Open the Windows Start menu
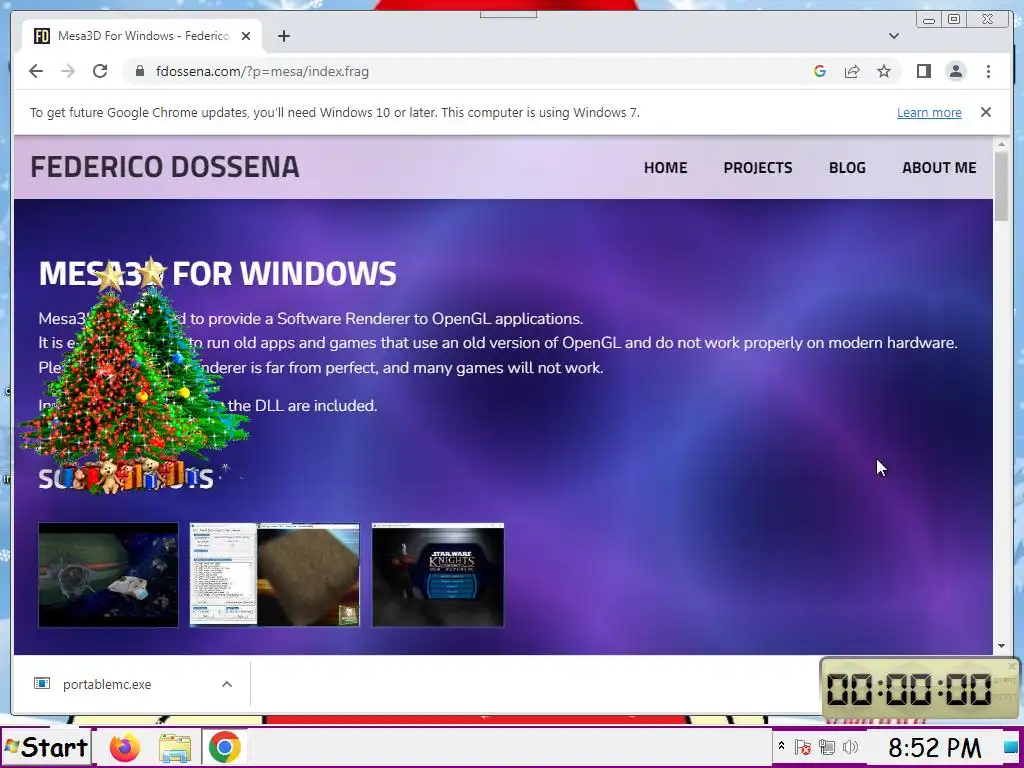This screenshot has height=768, width=1024. [46, 747]
